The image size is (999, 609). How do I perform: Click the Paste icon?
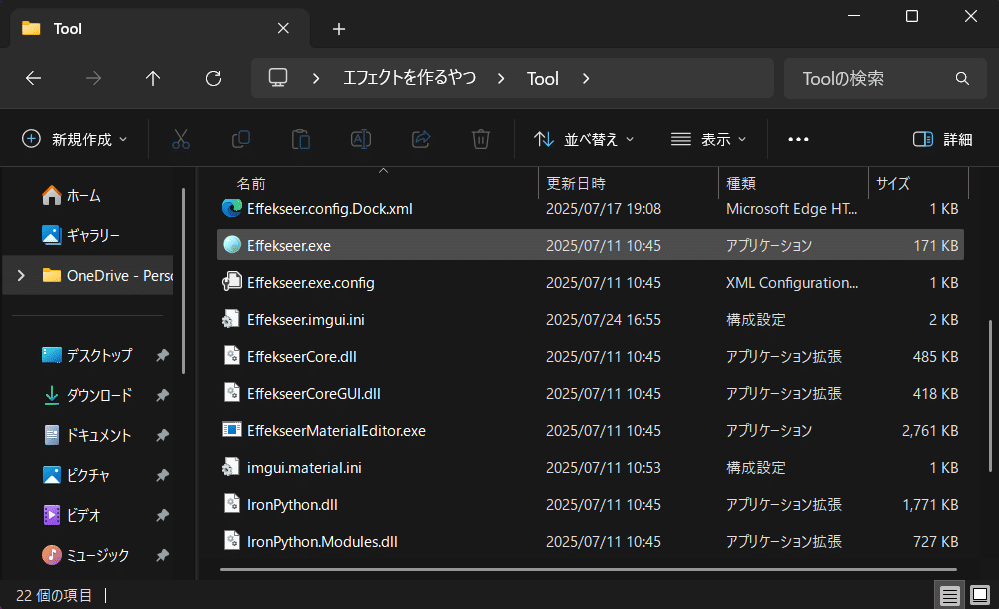tap(301, 139)
